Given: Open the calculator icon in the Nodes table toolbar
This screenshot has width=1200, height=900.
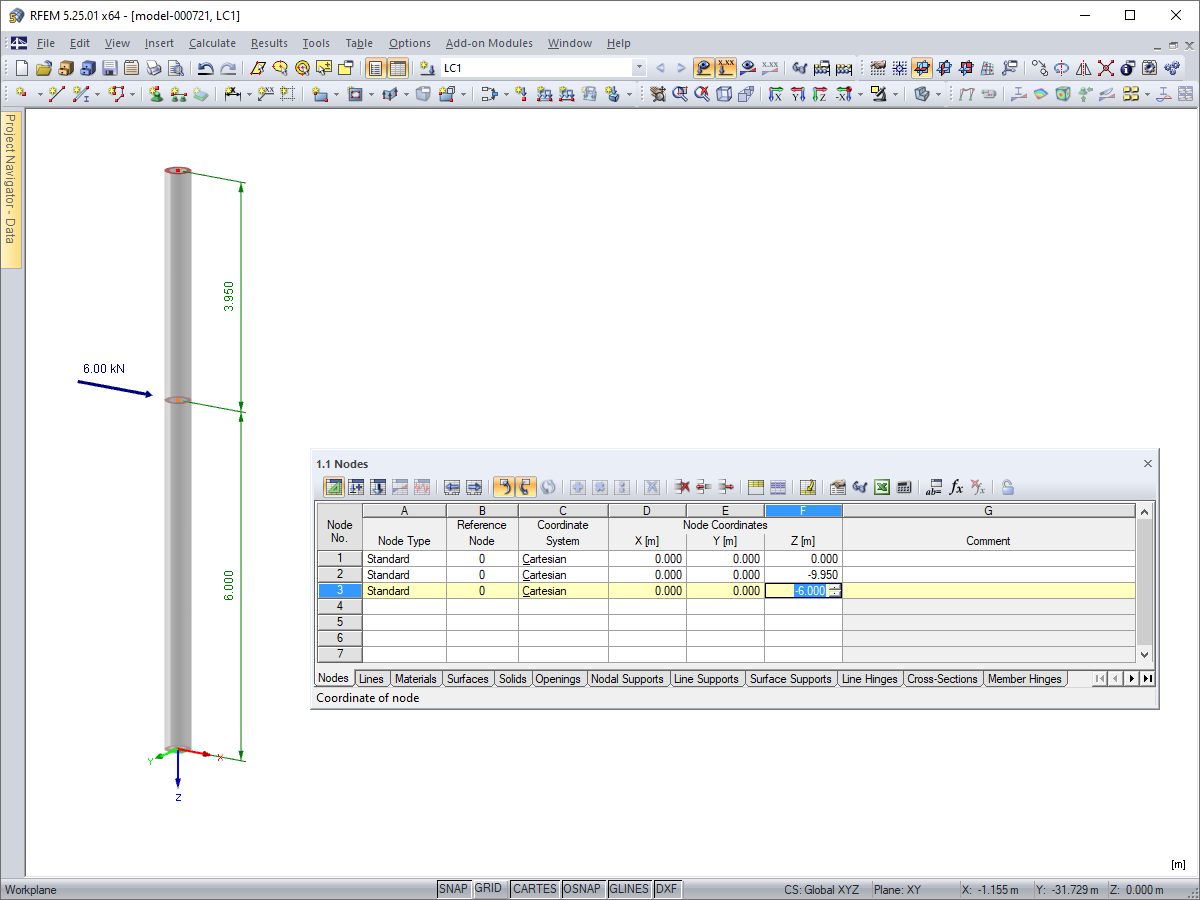Looking at the screenshot, I should coord(904,487).
